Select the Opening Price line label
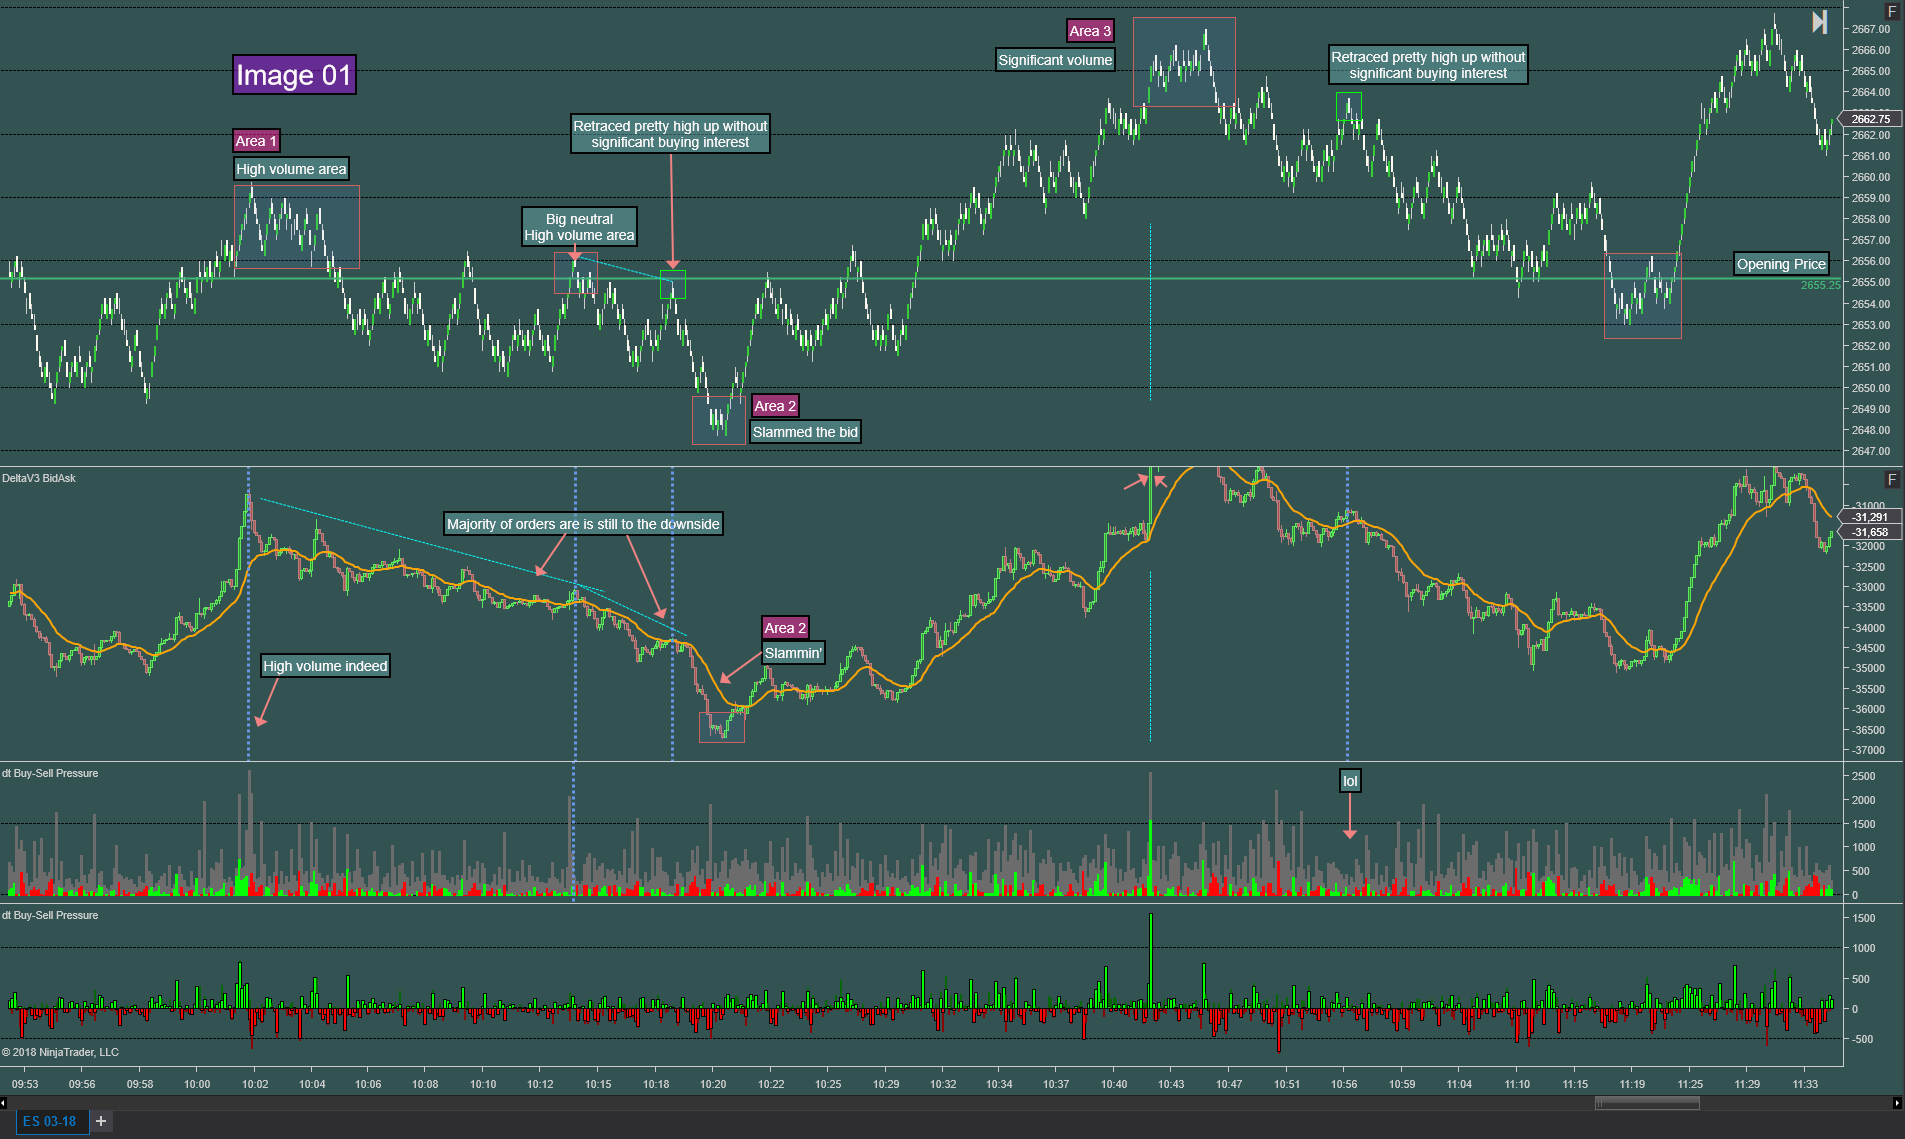Viewport: 1905px width, 1139px height. tap(1781, 264)
